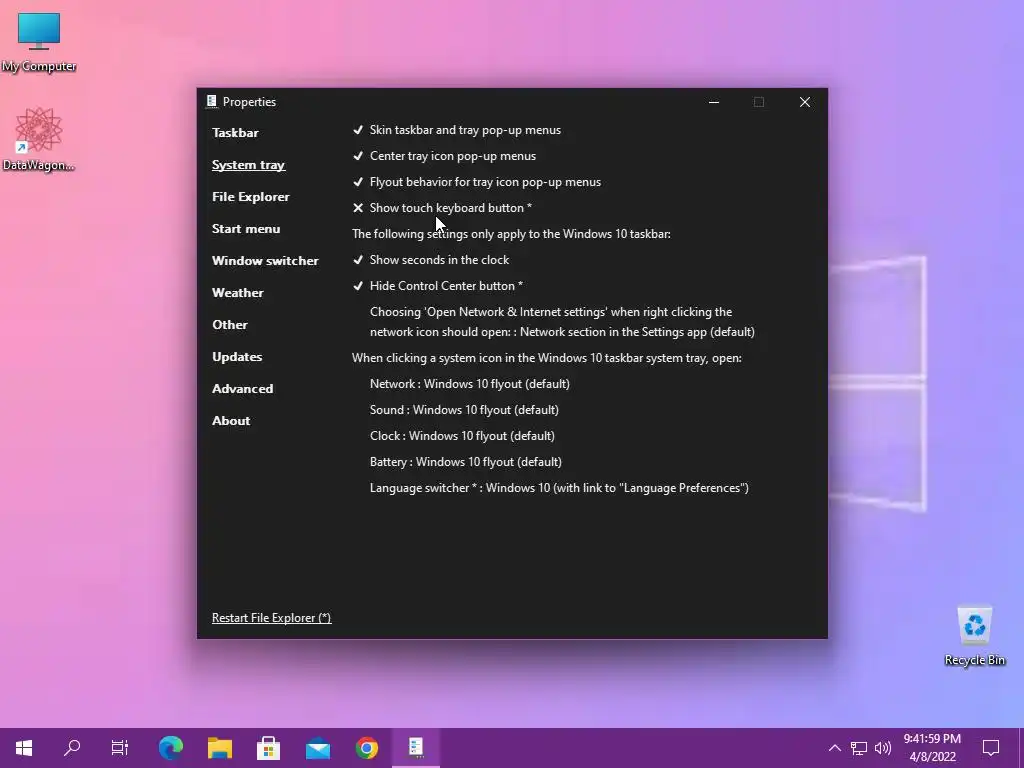Select the Recycle Bin desktop icon

tap(974, 636)
